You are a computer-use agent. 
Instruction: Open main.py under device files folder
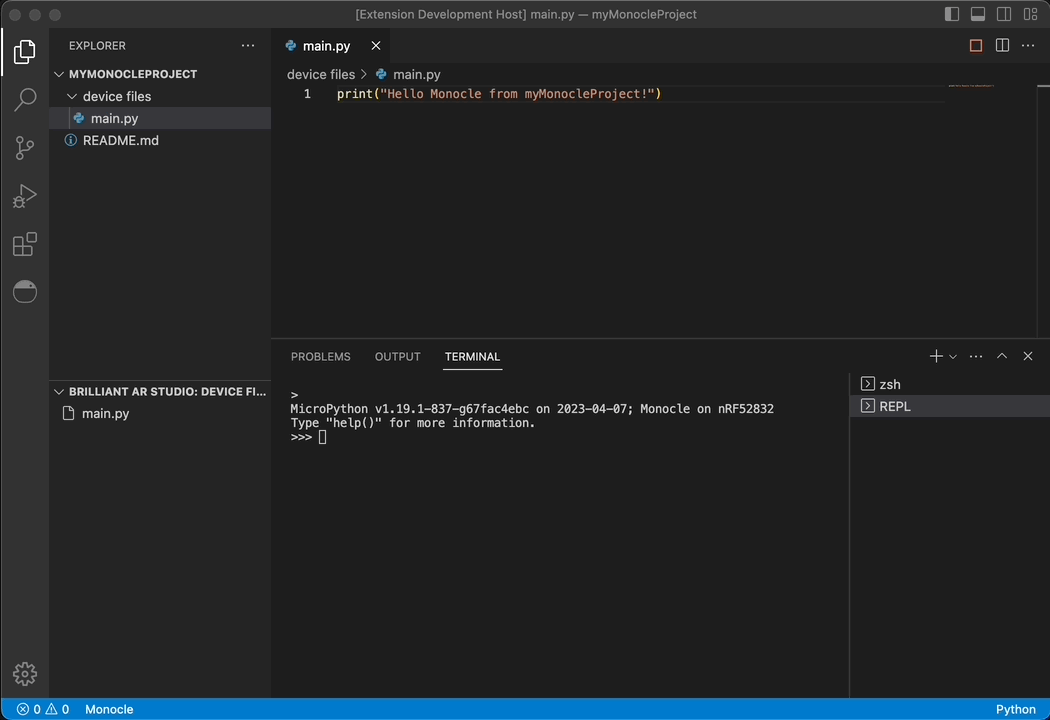(x=160, y=118)
